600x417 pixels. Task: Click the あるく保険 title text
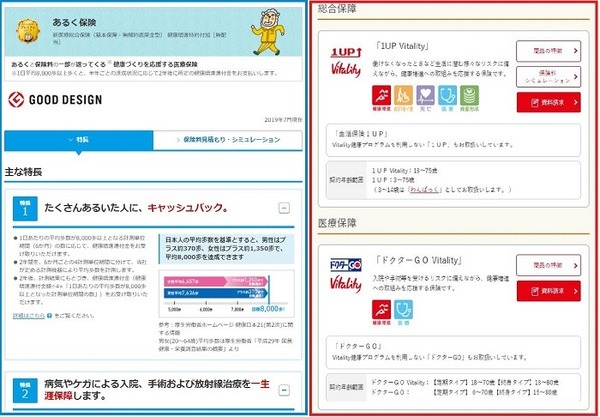pyautogui.click(x=74, y=23)
